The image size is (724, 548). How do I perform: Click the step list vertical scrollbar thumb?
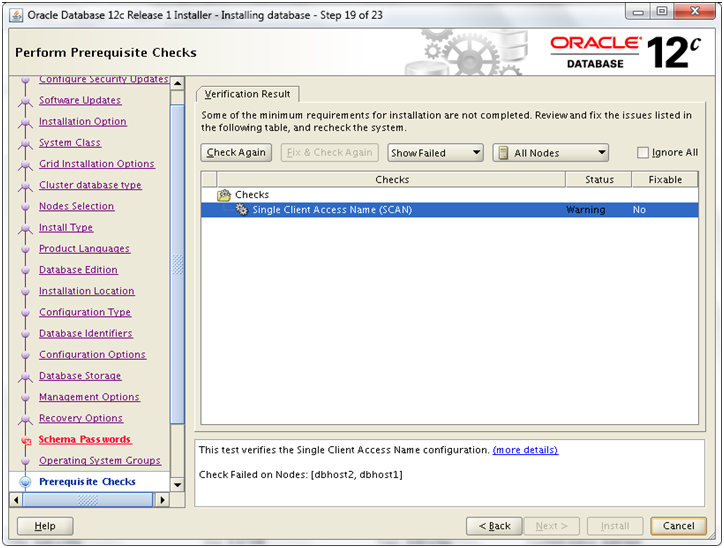[x=177, y=265]
